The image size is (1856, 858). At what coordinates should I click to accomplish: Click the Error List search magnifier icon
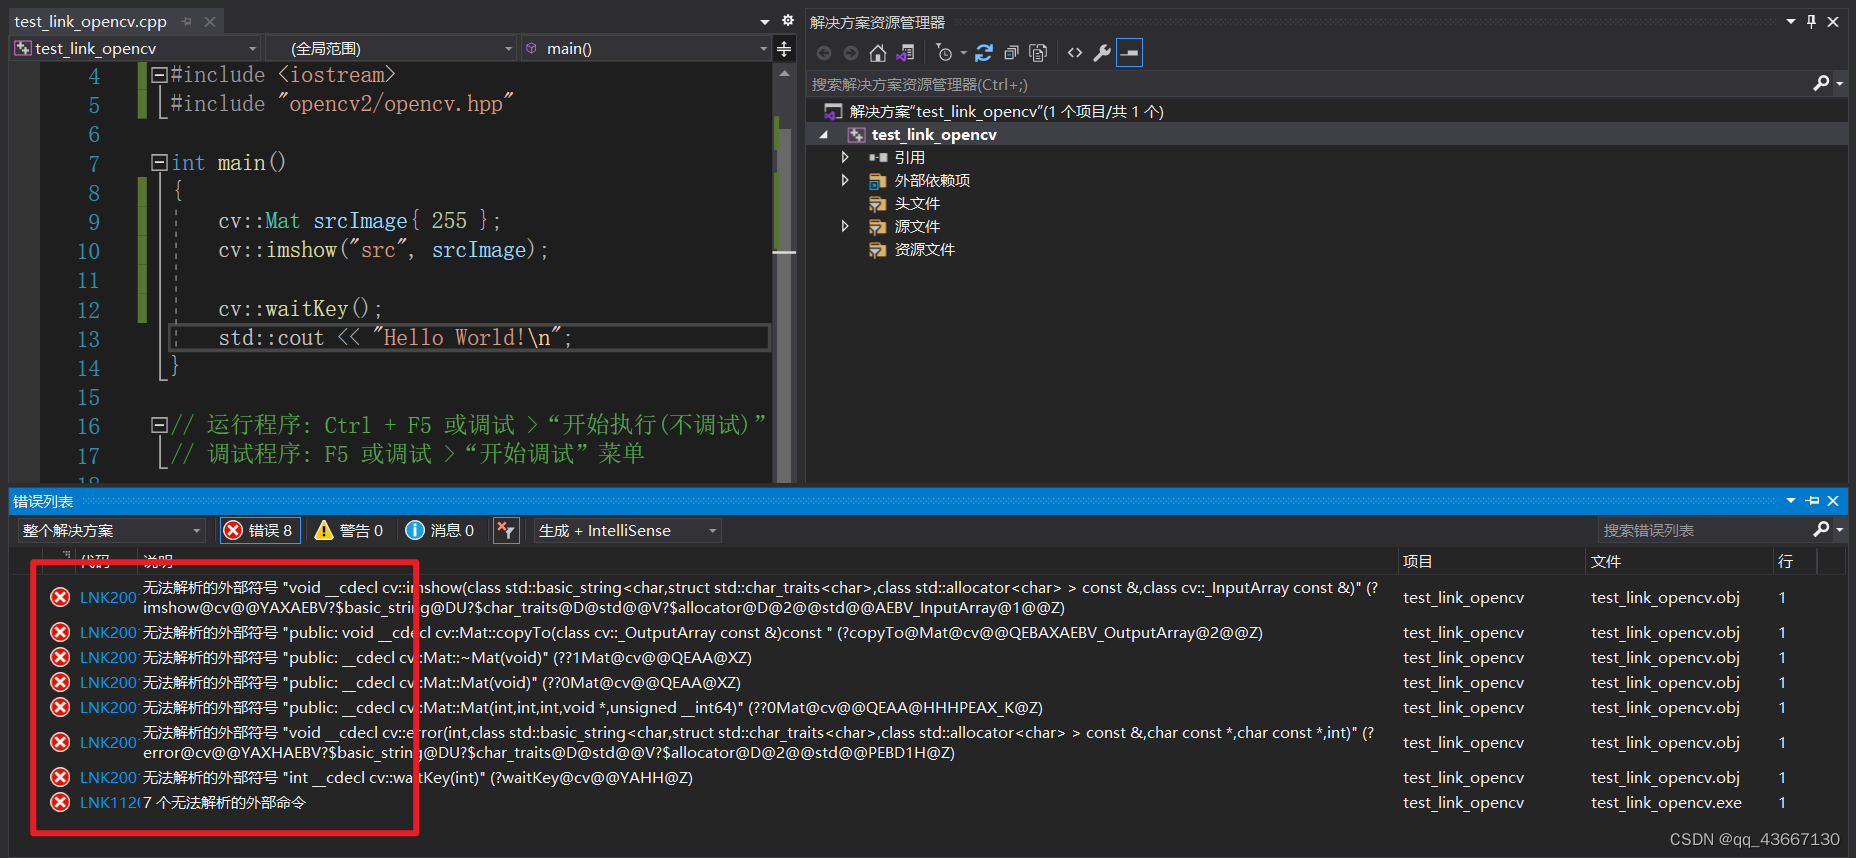coord(1822,529)
